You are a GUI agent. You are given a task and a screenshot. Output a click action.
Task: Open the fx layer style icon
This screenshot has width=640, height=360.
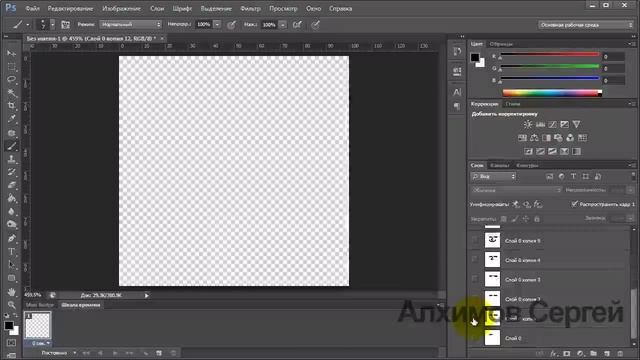553,353
